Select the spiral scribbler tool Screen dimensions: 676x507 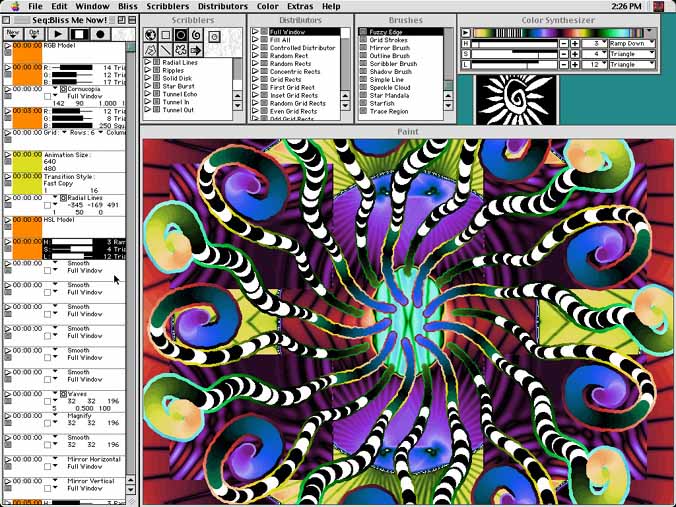pos(196,35)
